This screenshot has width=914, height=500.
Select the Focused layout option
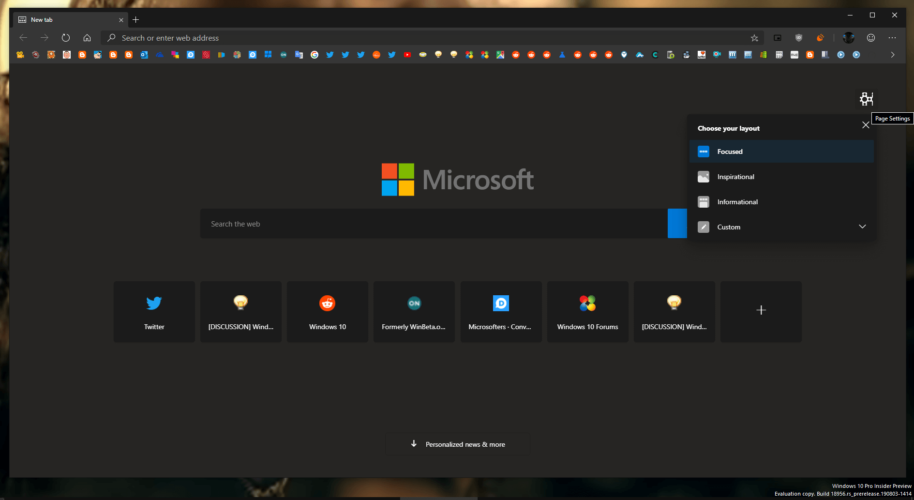point(781,152)
